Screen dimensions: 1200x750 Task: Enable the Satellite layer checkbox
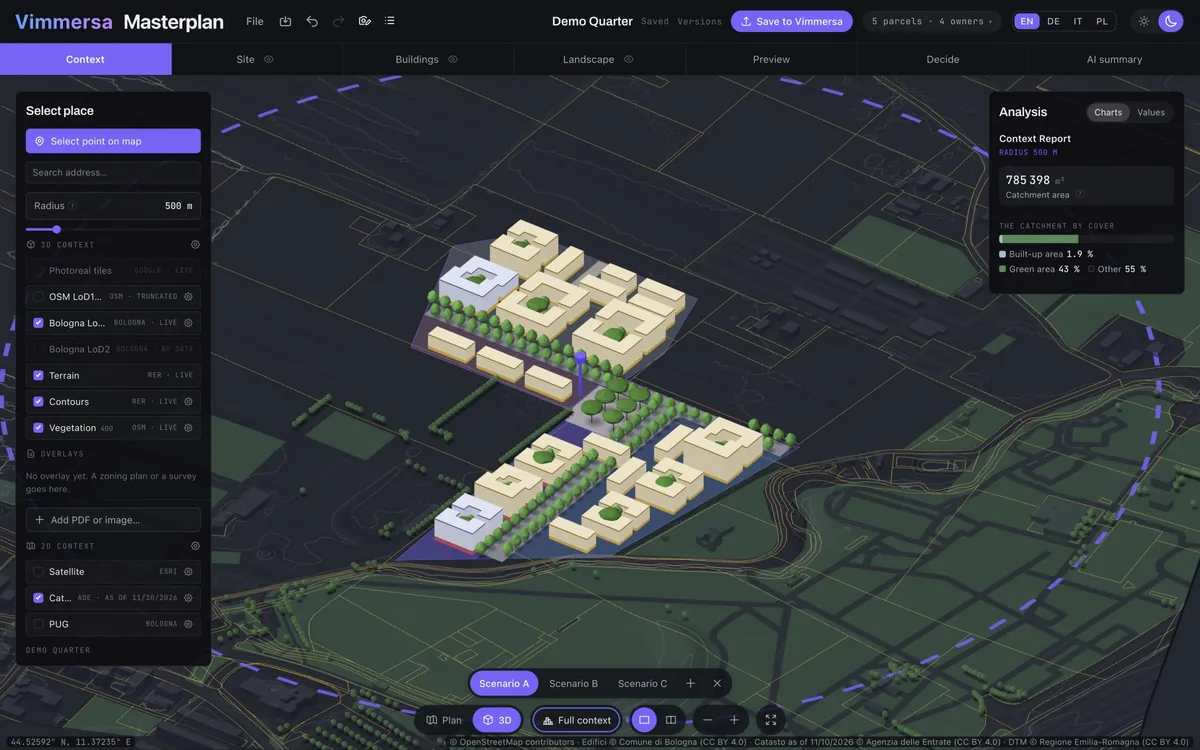click(38, 572)
